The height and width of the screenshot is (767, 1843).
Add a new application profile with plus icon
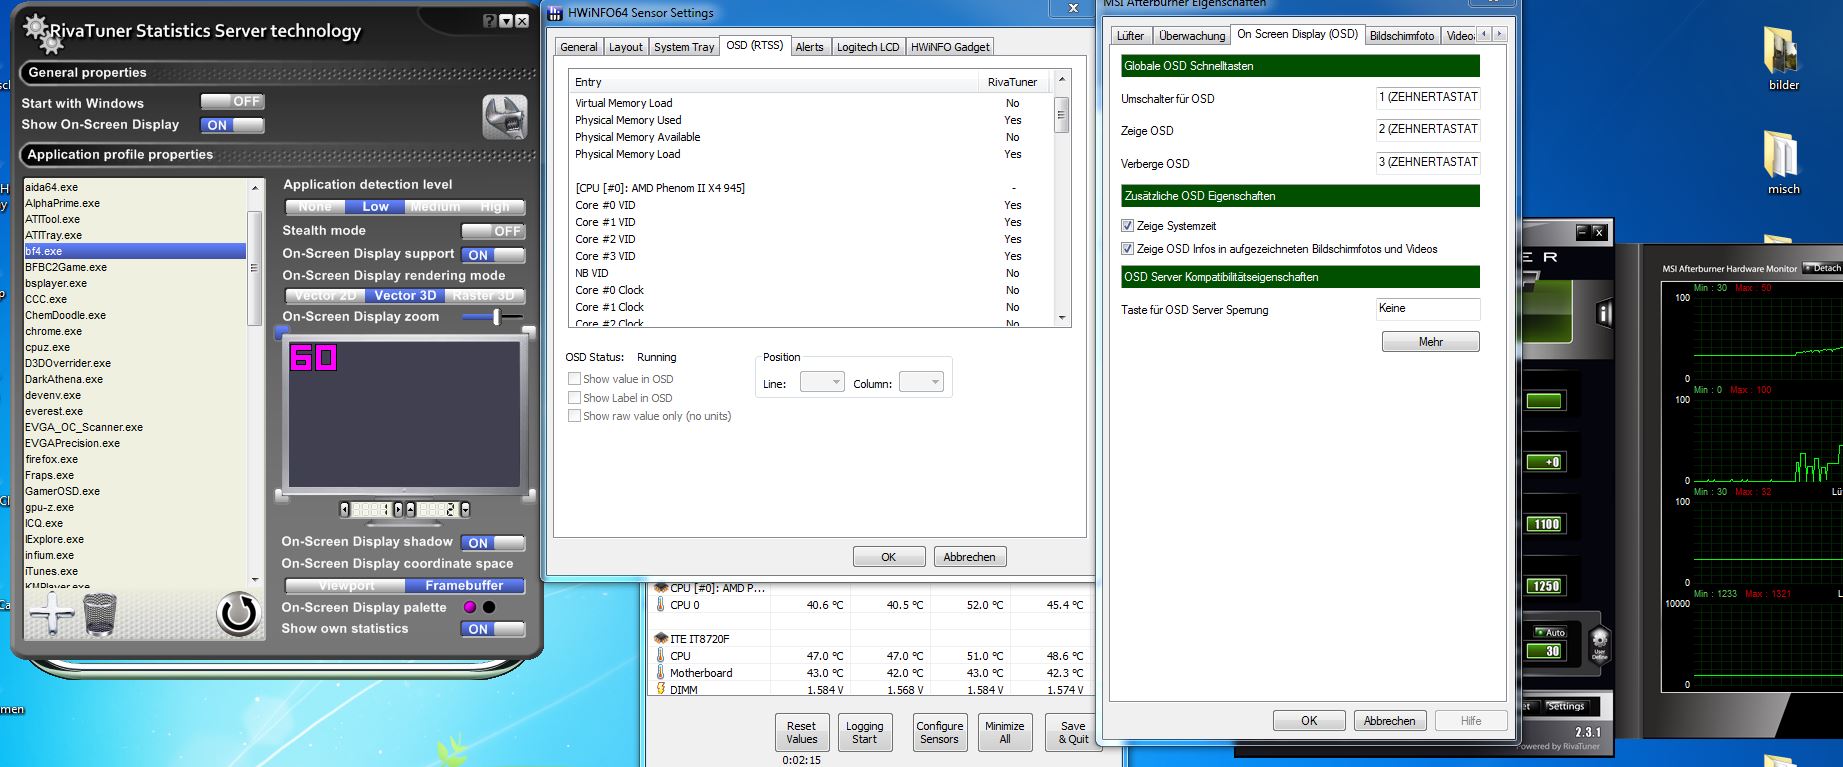(x=51, y=613)
